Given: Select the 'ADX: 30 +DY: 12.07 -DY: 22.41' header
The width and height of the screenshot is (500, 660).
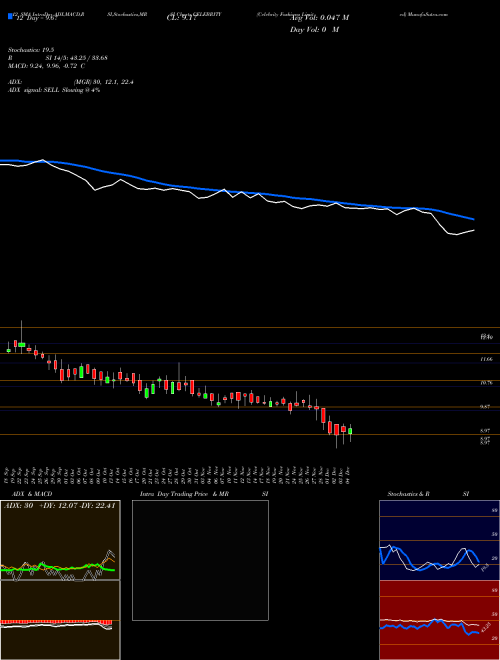Looking at the screenshot, I should pos(59,506).
